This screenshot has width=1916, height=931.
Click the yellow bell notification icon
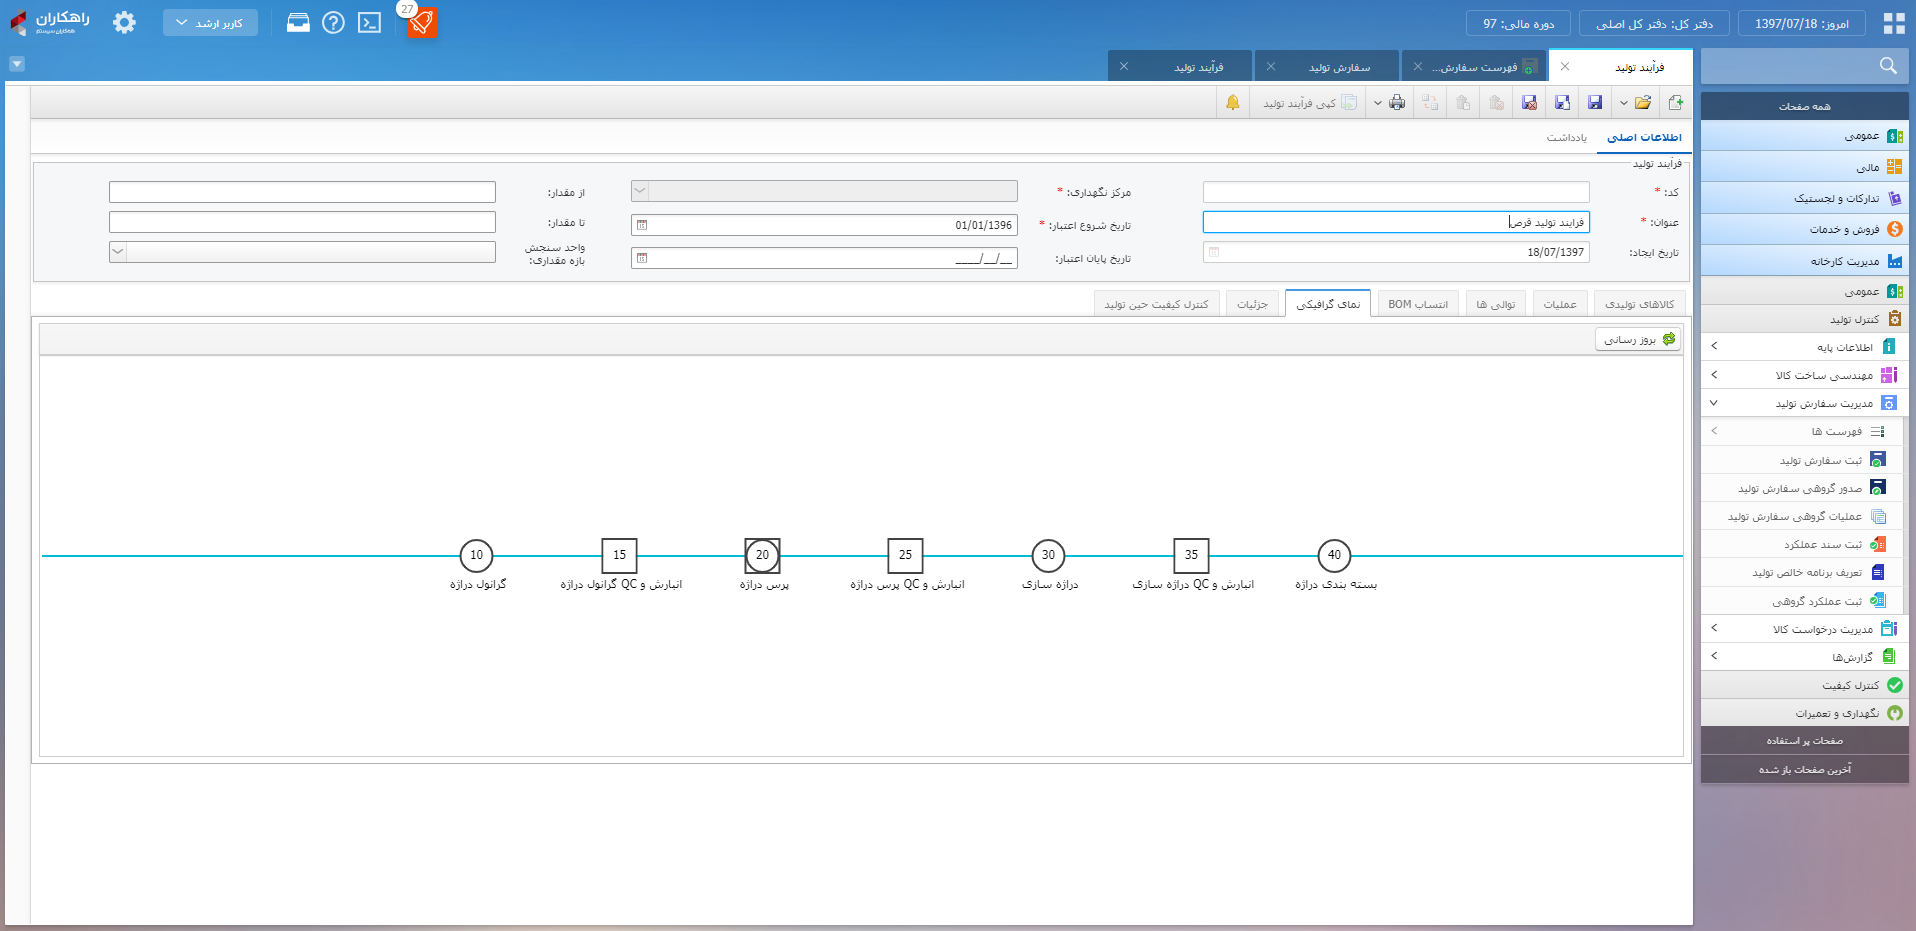coord(1233,103)
